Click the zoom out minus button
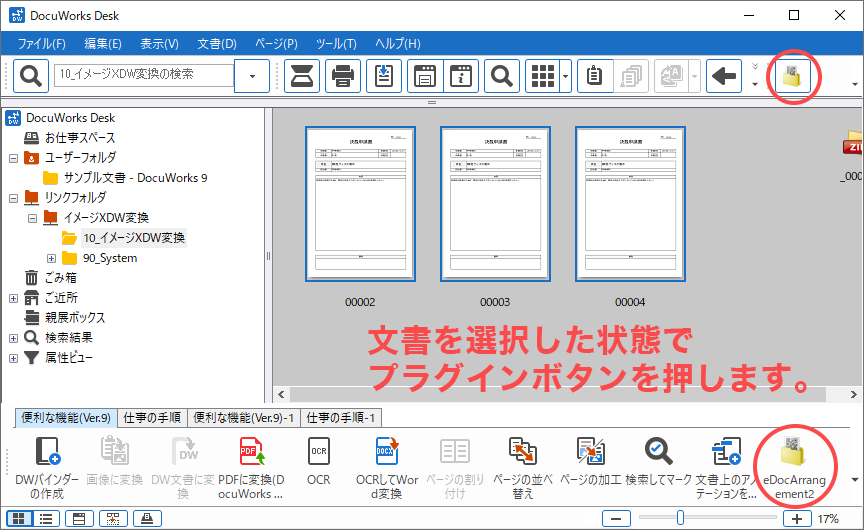This screenshot has width=864, height=530. click(617, 518)
